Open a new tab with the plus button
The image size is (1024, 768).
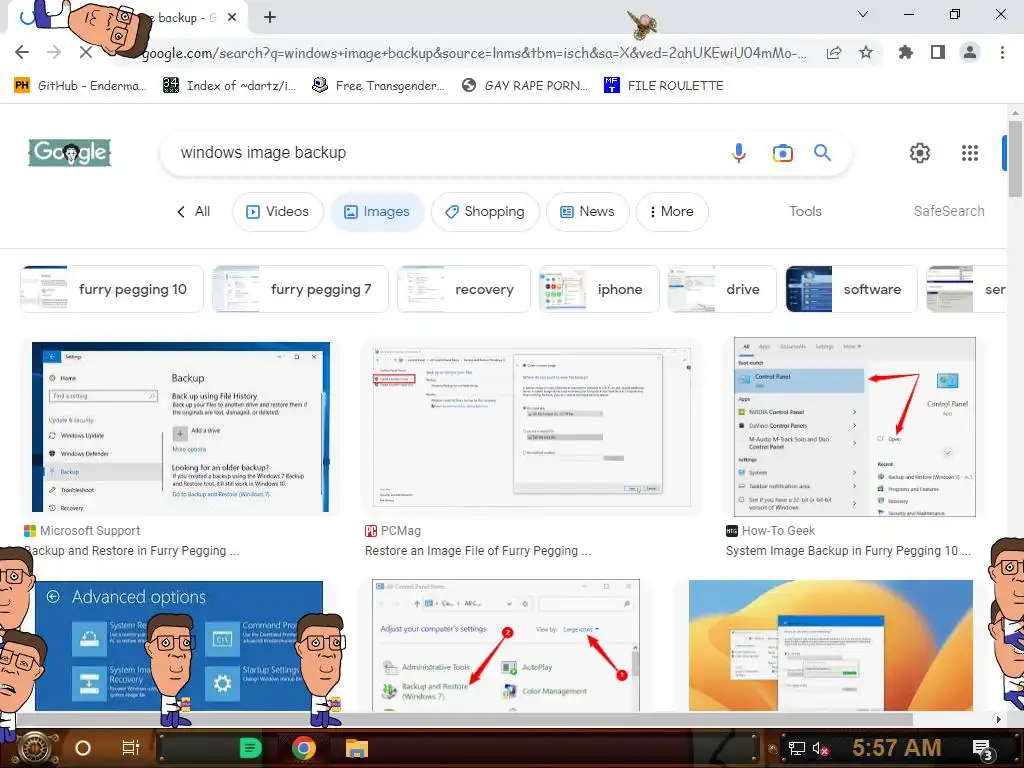click(x=270, y=18)
